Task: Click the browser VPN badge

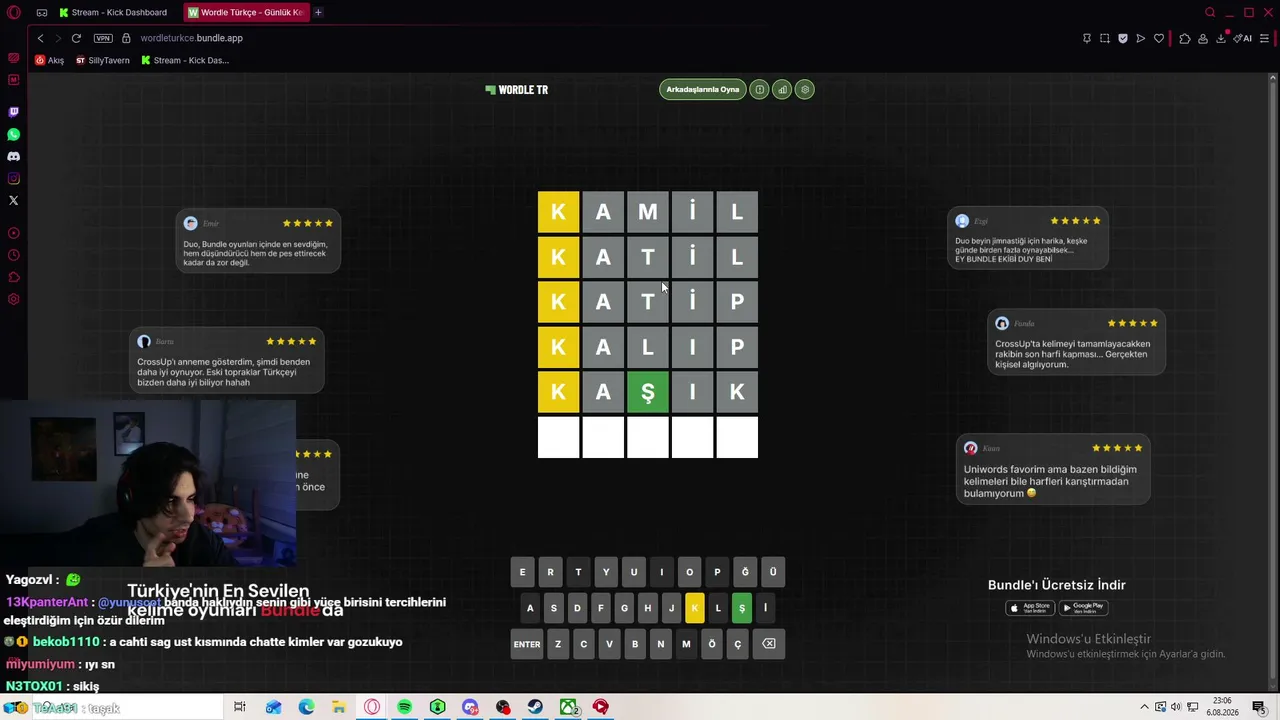Action: (x=103, y=38)
